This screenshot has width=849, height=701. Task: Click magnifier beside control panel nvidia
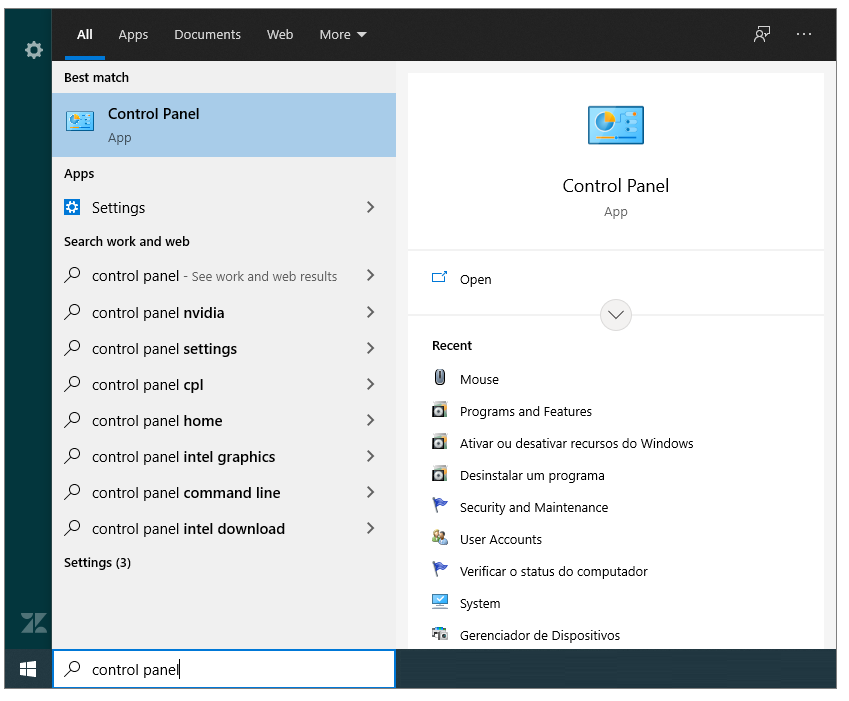point(72,312)
